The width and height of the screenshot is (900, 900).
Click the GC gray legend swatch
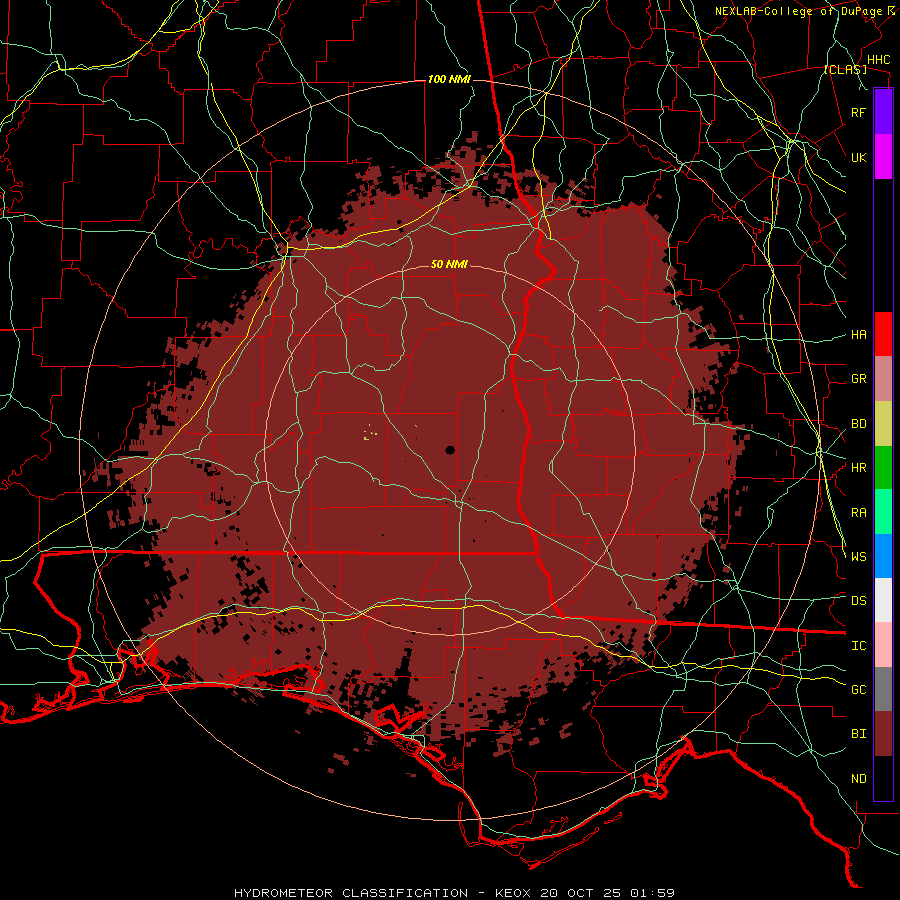tap(883, 689)
